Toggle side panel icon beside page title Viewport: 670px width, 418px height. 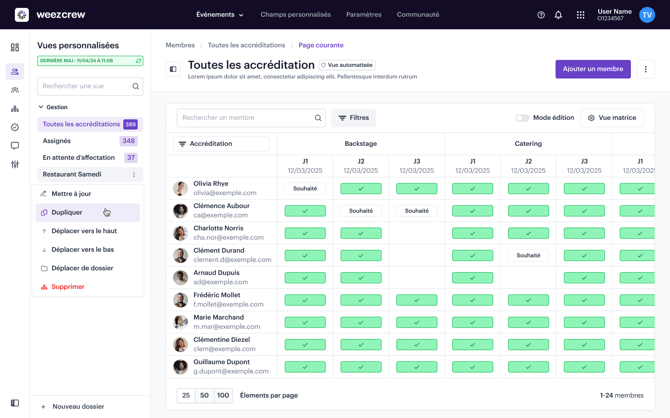point(173,69)
